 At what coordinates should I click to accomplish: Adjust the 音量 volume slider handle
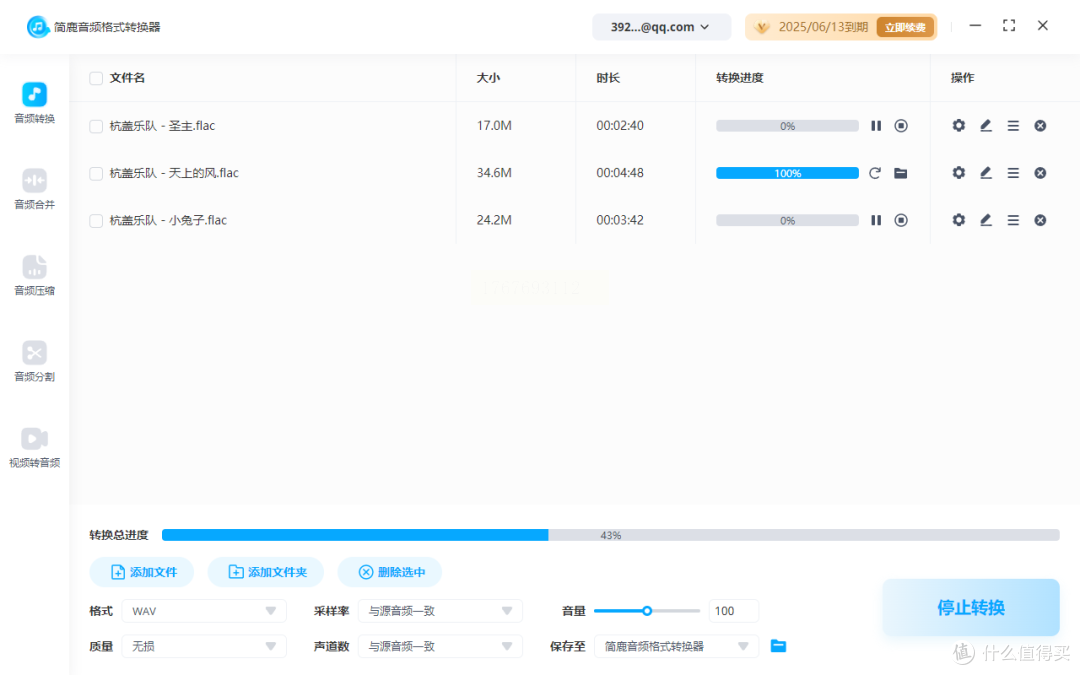pyautogui.click(x=647, y=611)
